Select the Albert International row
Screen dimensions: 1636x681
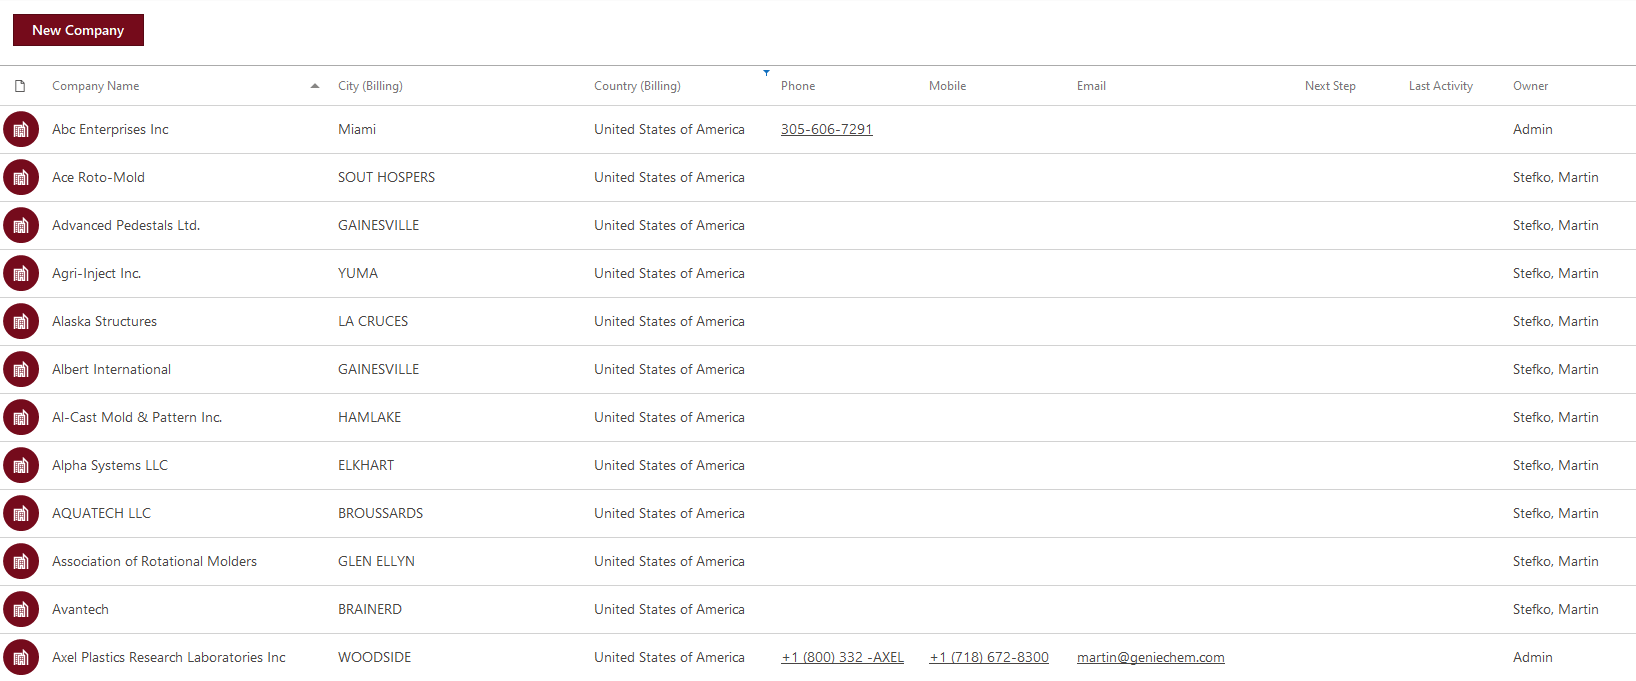tap(818, 369)
